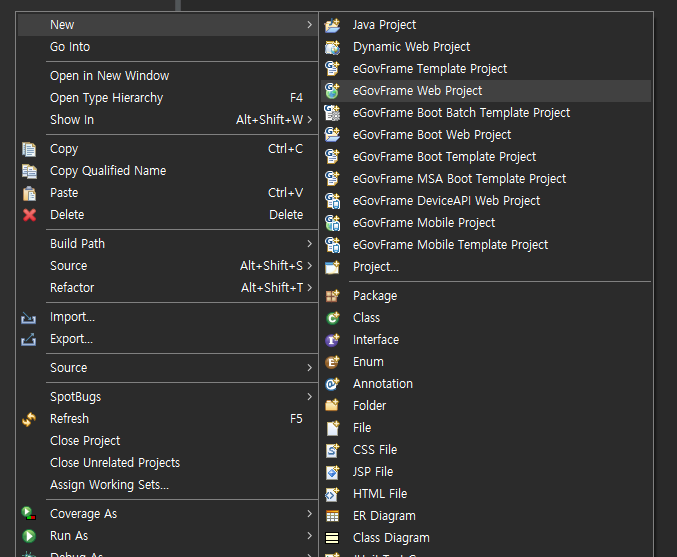Image resolution: width=677 pixels, height=557 pixels.
Task: Expand the New submenu arrow
Action: 309,25
